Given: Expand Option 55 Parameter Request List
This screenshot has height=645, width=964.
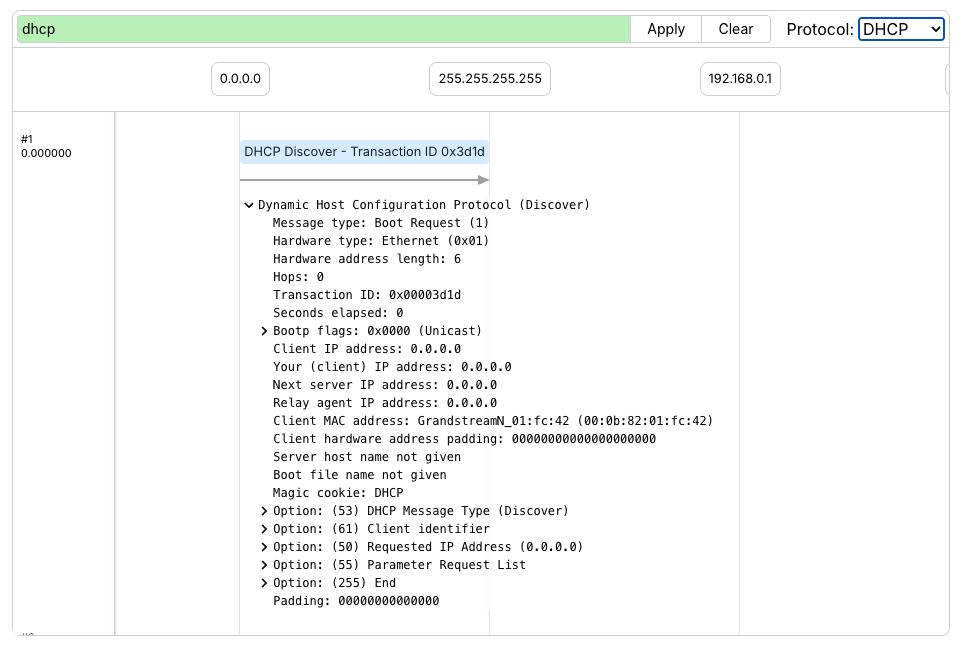Looking at the screenshot, I should pyautogui.click(x=264, y=565).
